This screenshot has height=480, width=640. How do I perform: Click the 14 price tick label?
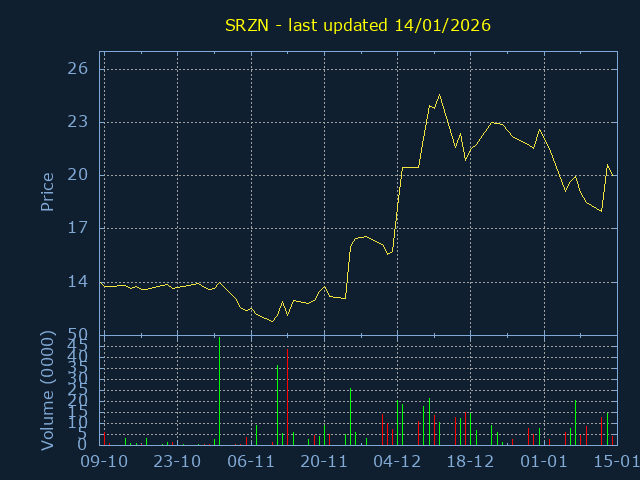[x=78, y=281]
